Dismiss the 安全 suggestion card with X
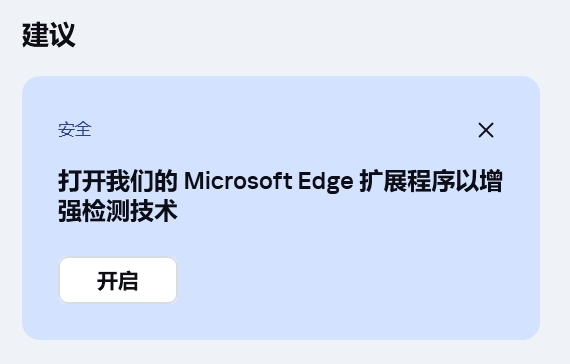 point(486,130)
